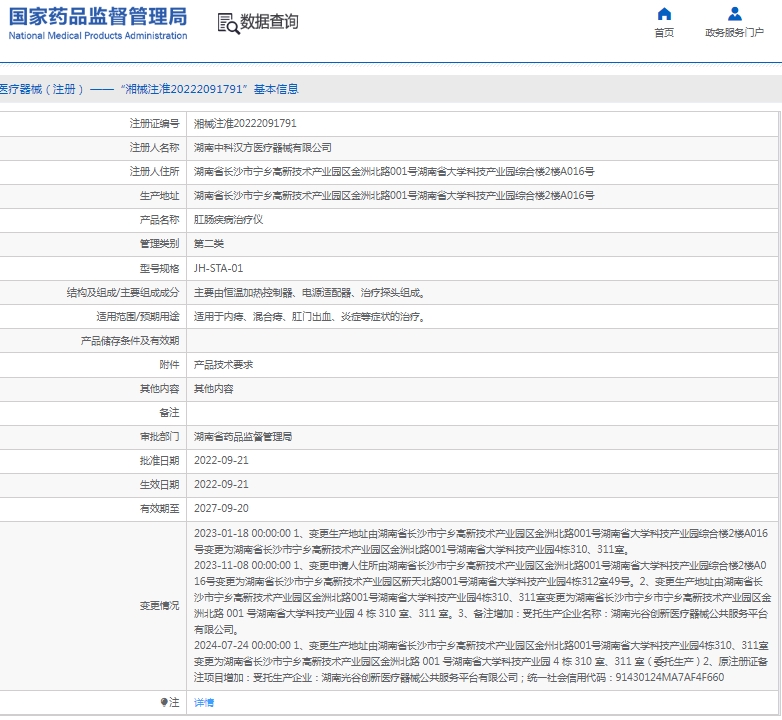The image size is (782, 720).
Task: Click the model value JH-STA-01
Action: (218, 268)
